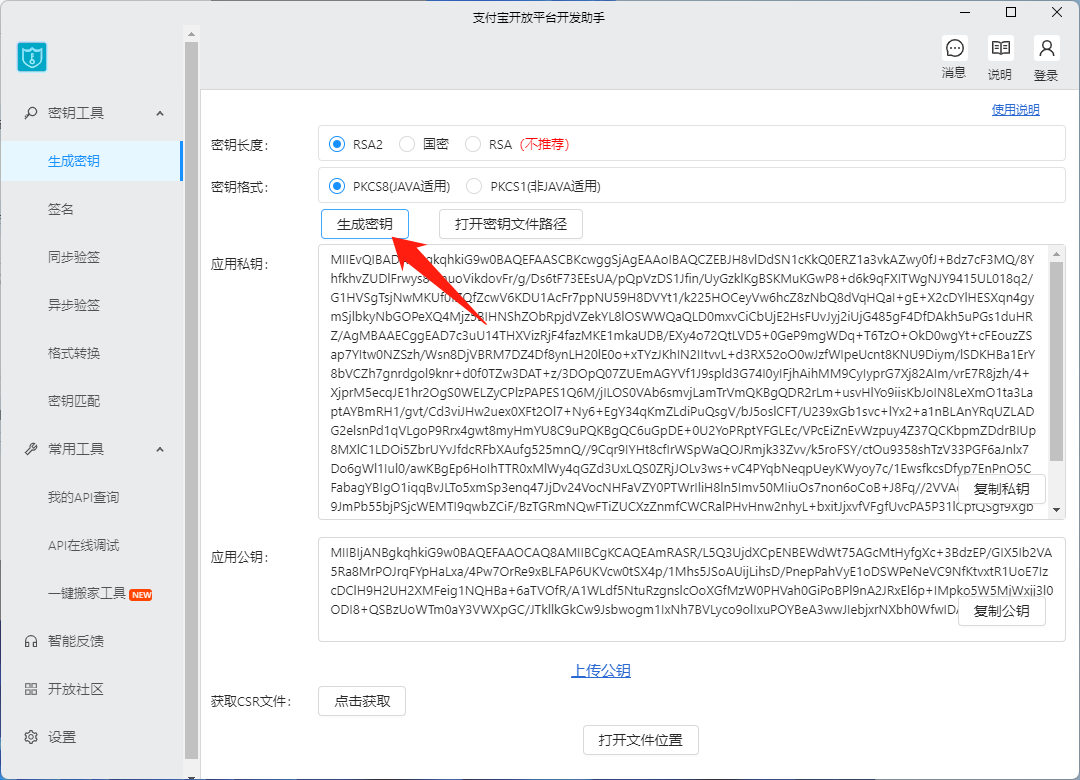
Task: Click sidebar scrollbar up arrow
Action: click(x=191, y=34)
